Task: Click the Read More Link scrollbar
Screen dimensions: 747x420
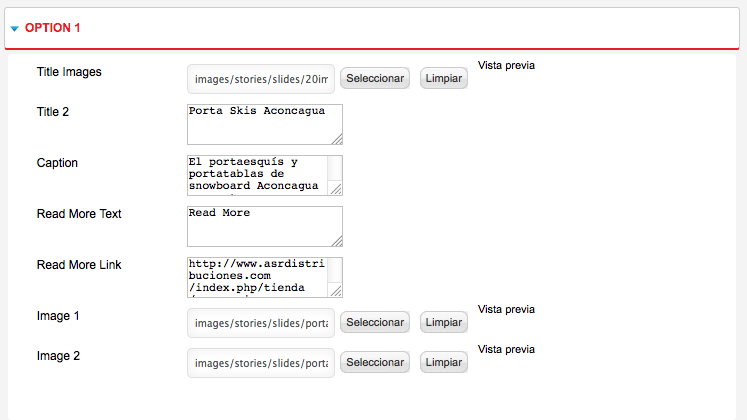Action: click(x=335, y=271)
